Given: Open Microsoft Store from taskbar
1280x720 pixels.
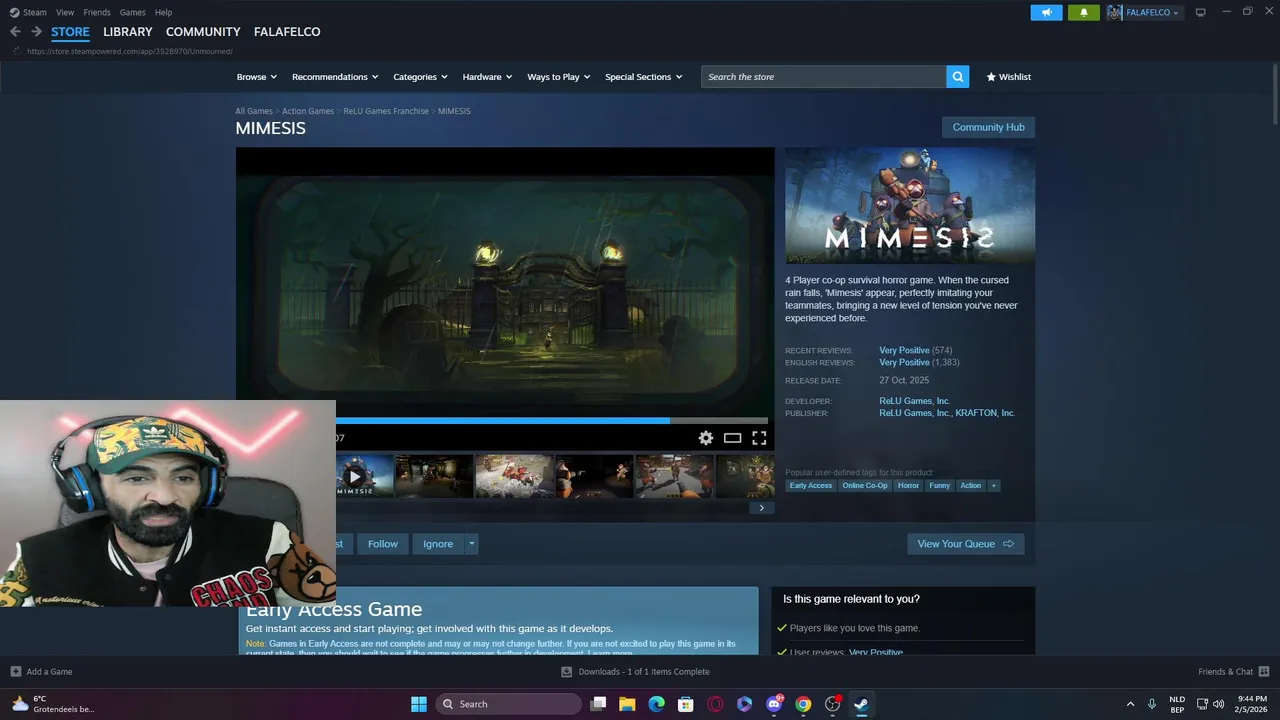Looking at the screenshot, I should click(686, 704).
